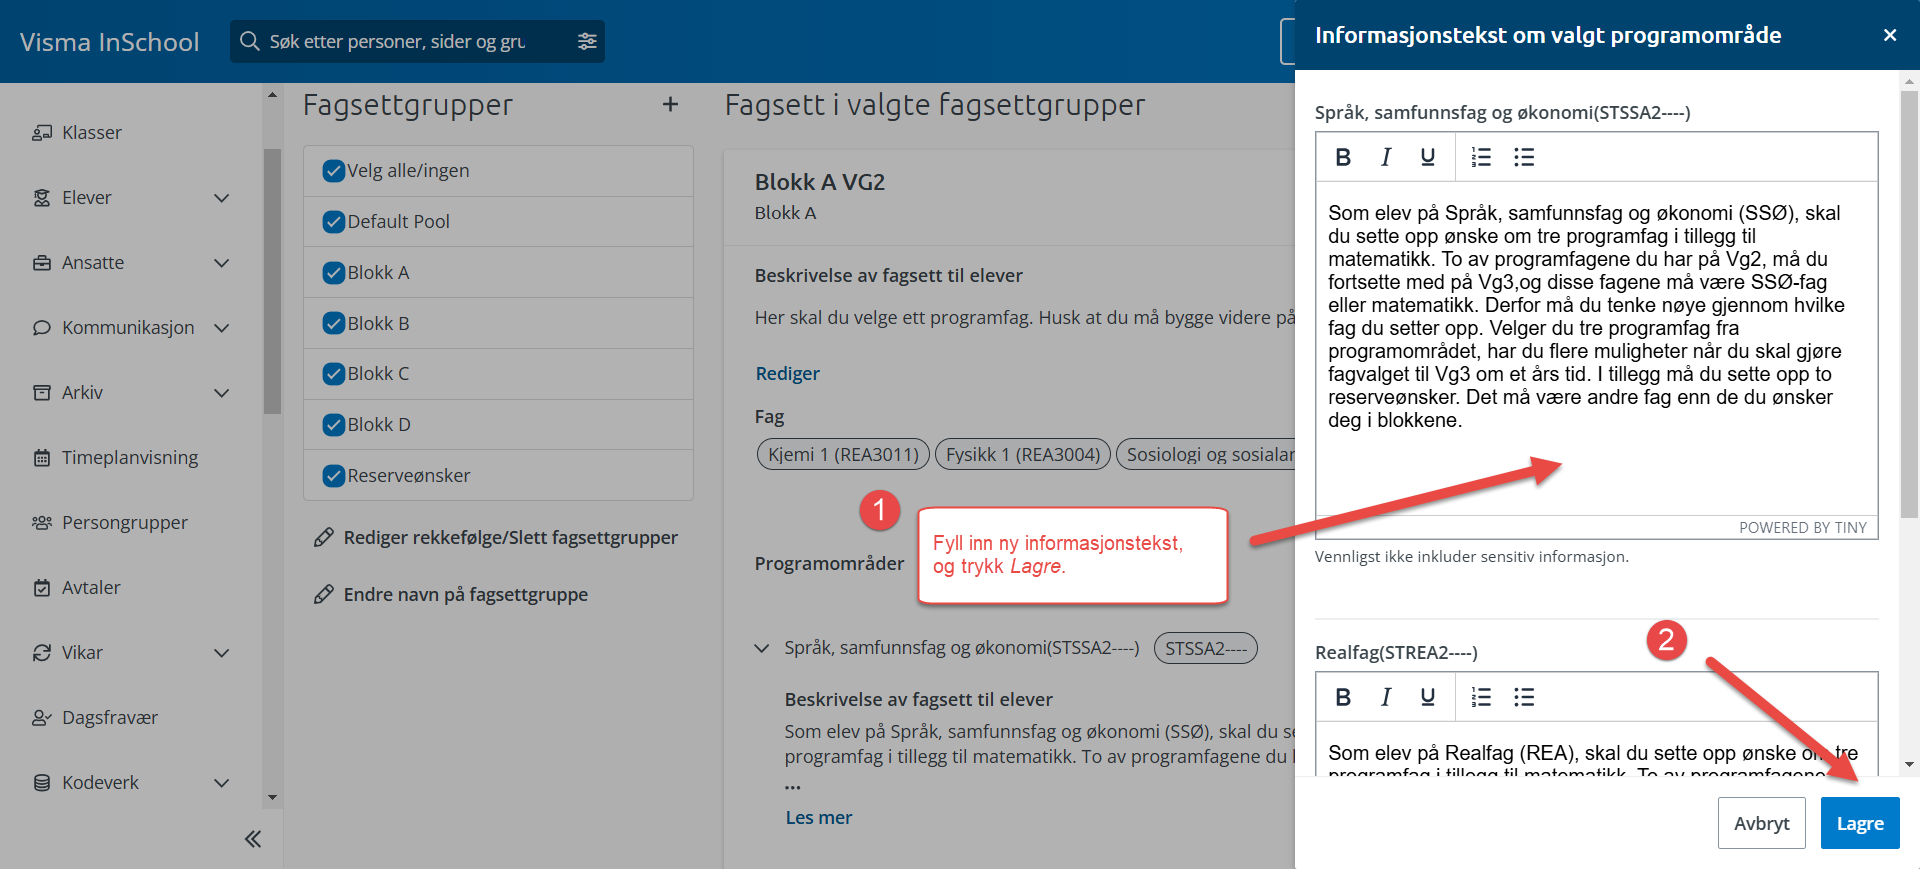Click the Kommunikasjon speech bubble icon
This screenshot has height=869, width=1920.
click(42, 327)
